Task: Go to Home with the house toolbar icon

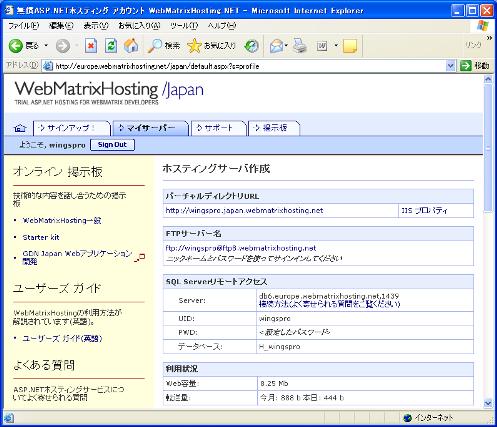Action: (x=131, y=46)
